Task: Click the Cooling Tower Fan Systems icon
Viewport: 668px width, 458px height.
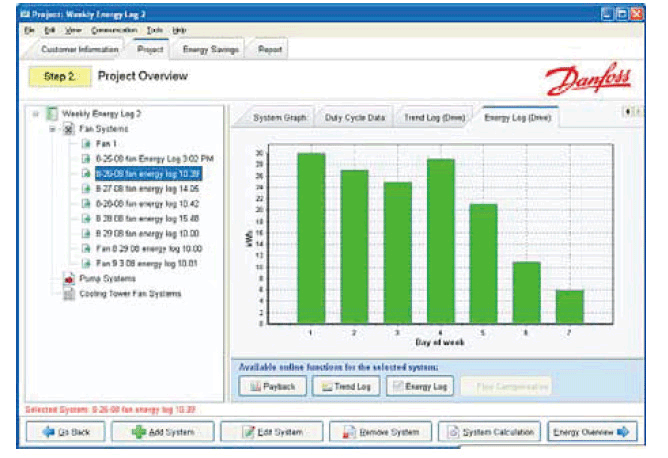Action: pos(69,293)
